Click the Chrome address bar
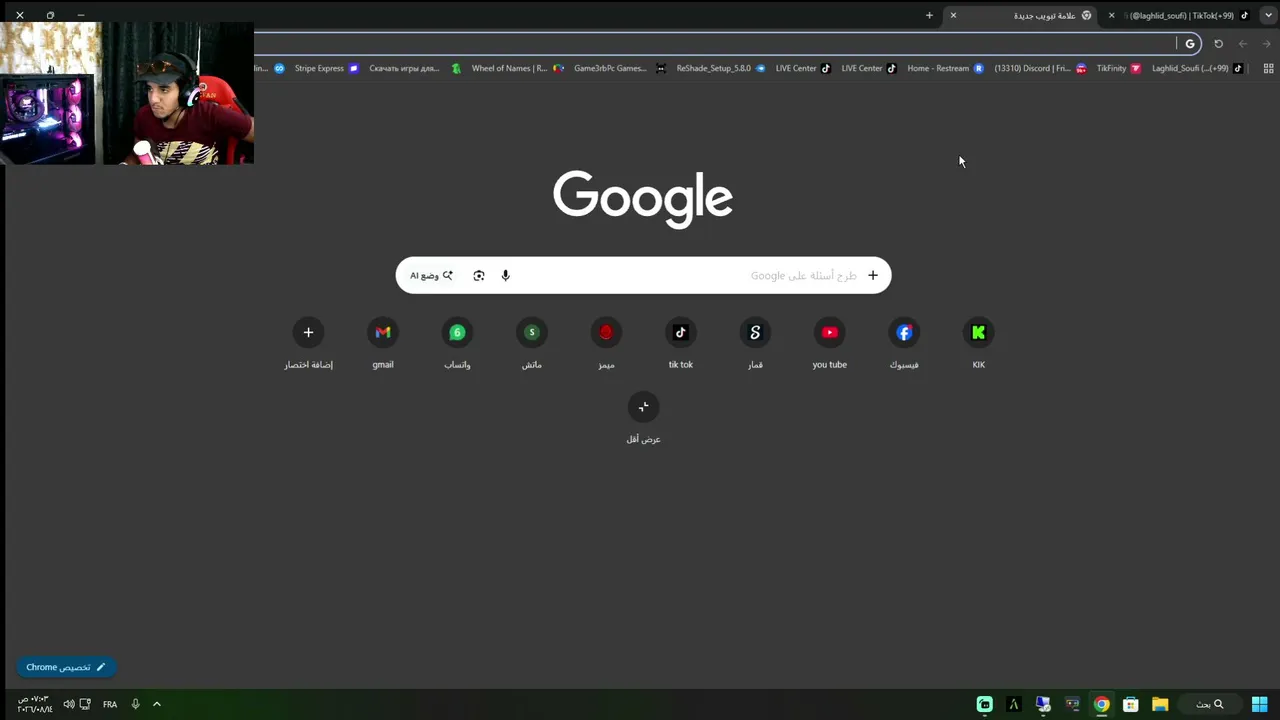This screenshot has height=720, width=1280. (715, 43)
